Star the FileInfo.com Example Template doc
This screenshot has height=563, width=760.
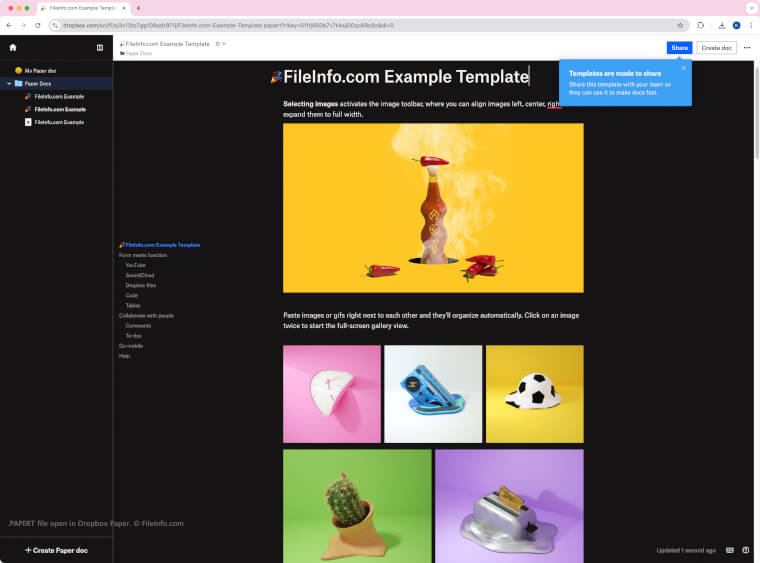217,44
